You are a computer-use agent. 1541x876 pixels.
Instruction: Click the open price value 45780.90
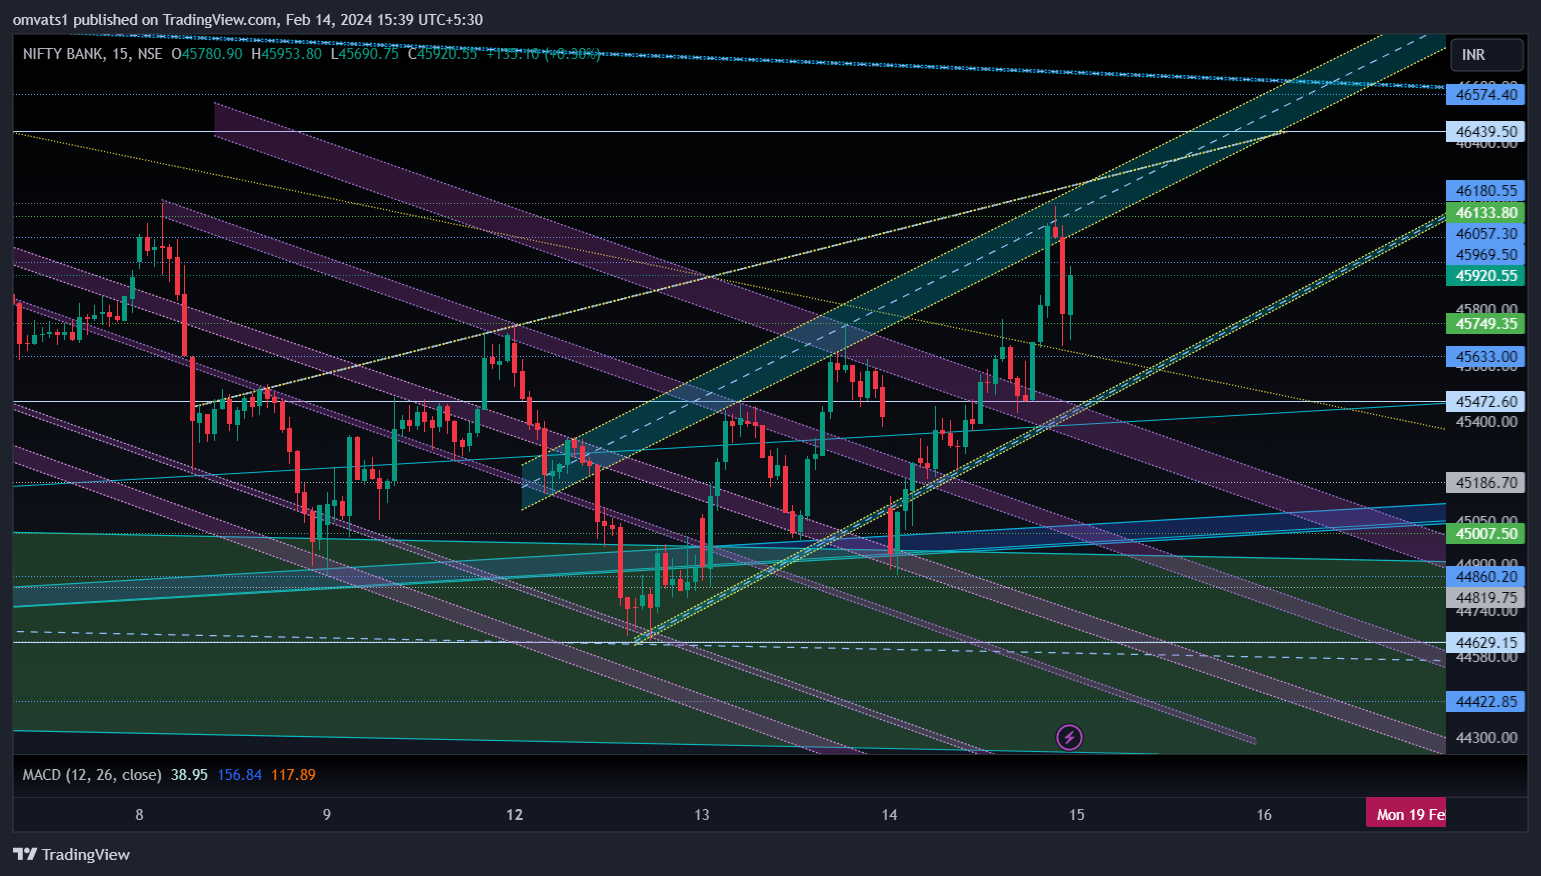(x=211, y=53)
